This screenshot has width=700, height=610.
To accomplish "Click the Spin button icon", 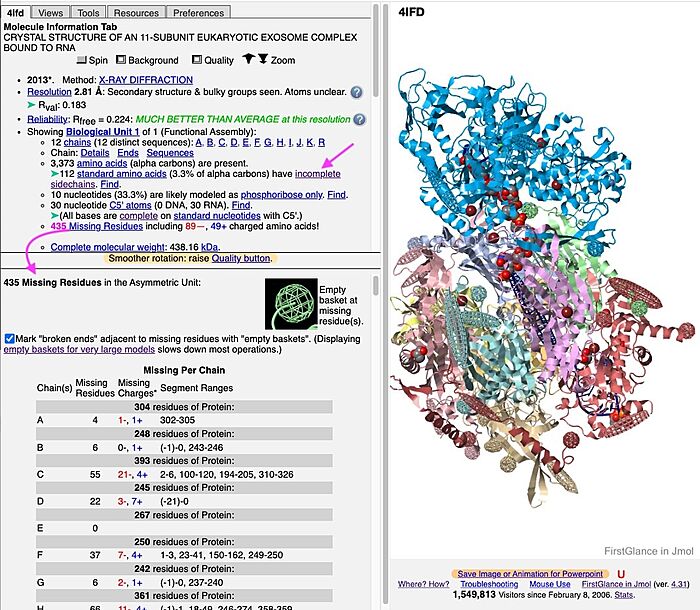I will click(x=83, y=61).
